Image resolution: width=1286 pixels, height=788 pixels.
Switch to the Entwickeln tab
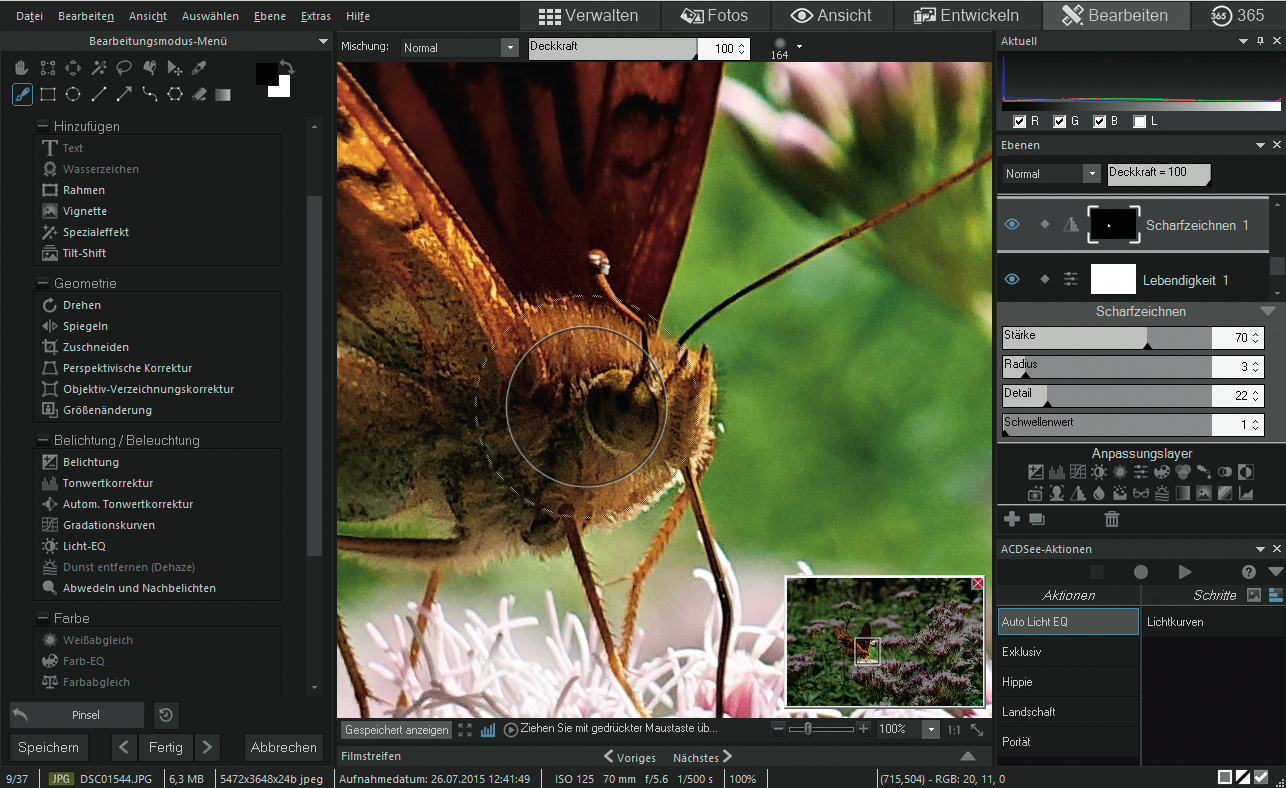(965, 15)
